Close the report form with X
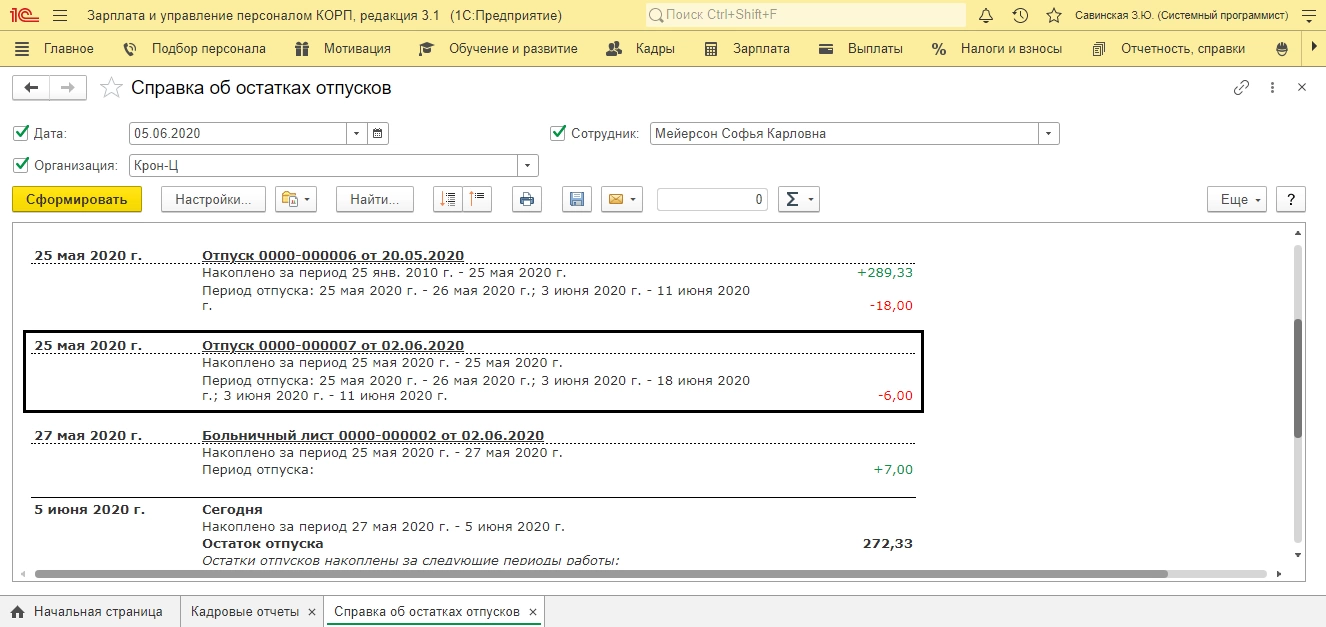The height and width of the screenshot is (627, 1326). click(x=1302, y=88)
